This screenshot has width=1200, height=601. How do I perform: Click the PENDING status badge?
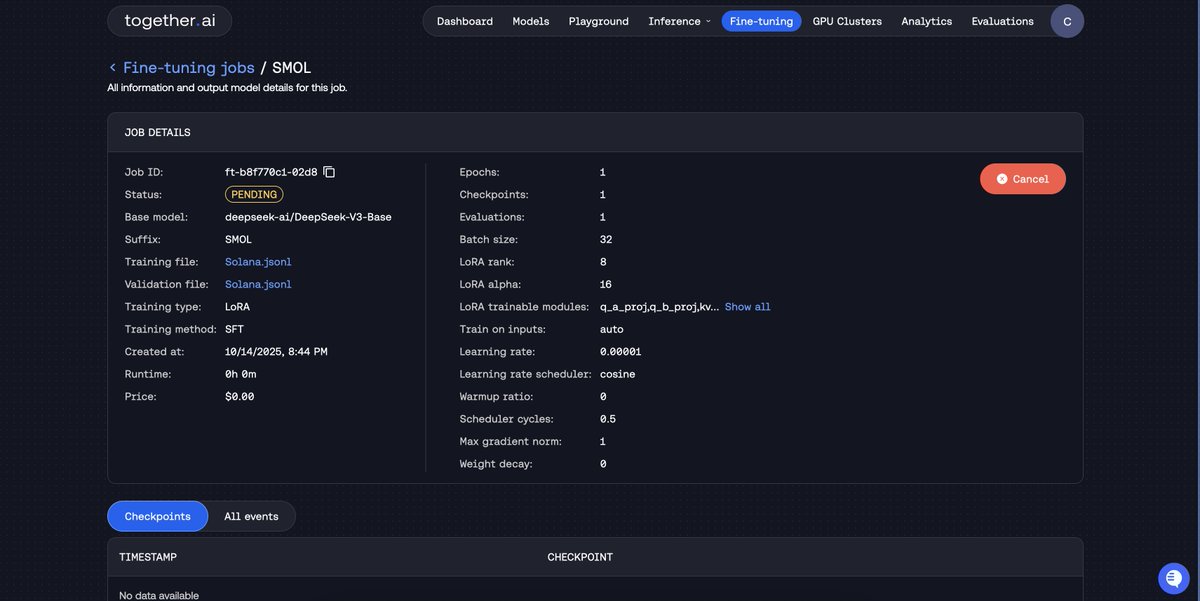(x=254, y=195)
